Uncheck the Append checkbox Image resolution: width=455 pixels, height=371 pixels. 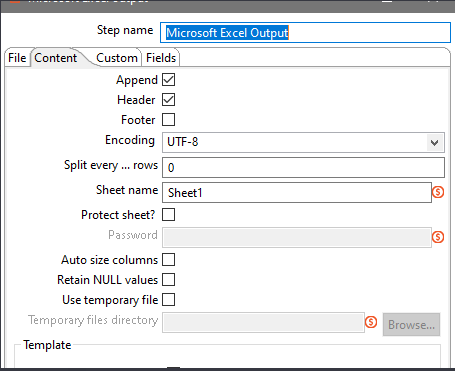pos(168,80)
